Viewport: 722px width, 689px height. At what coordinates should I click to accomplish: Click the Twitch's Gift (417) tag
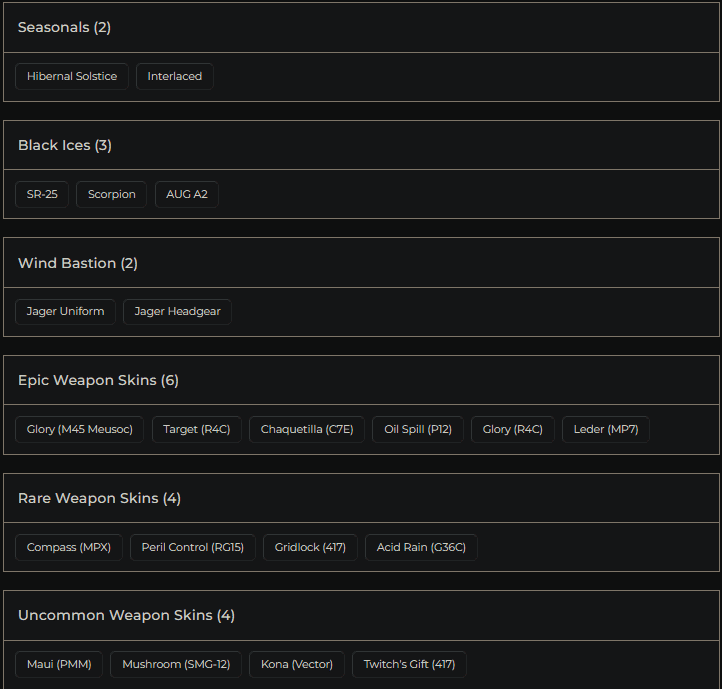click(409, 665)
